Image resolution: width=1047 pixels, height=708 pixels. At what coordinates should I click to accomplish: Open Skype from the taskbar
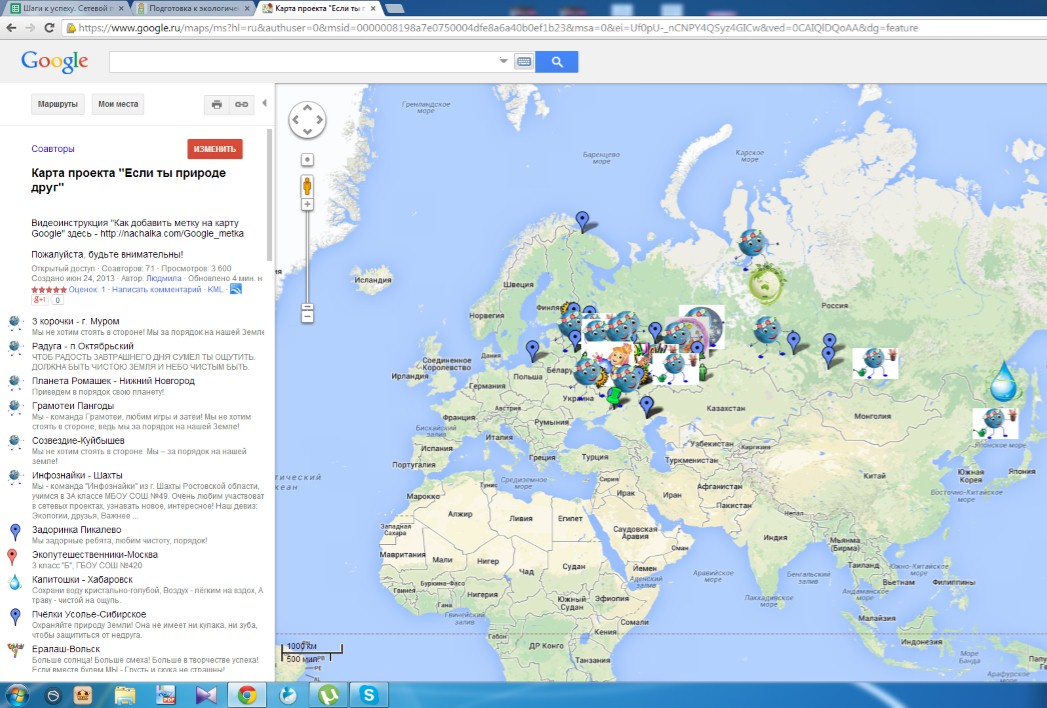click(369, 695)
